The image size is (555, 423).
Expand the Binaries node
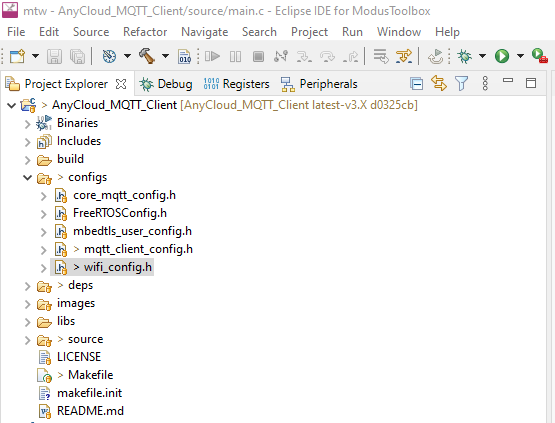28,124
